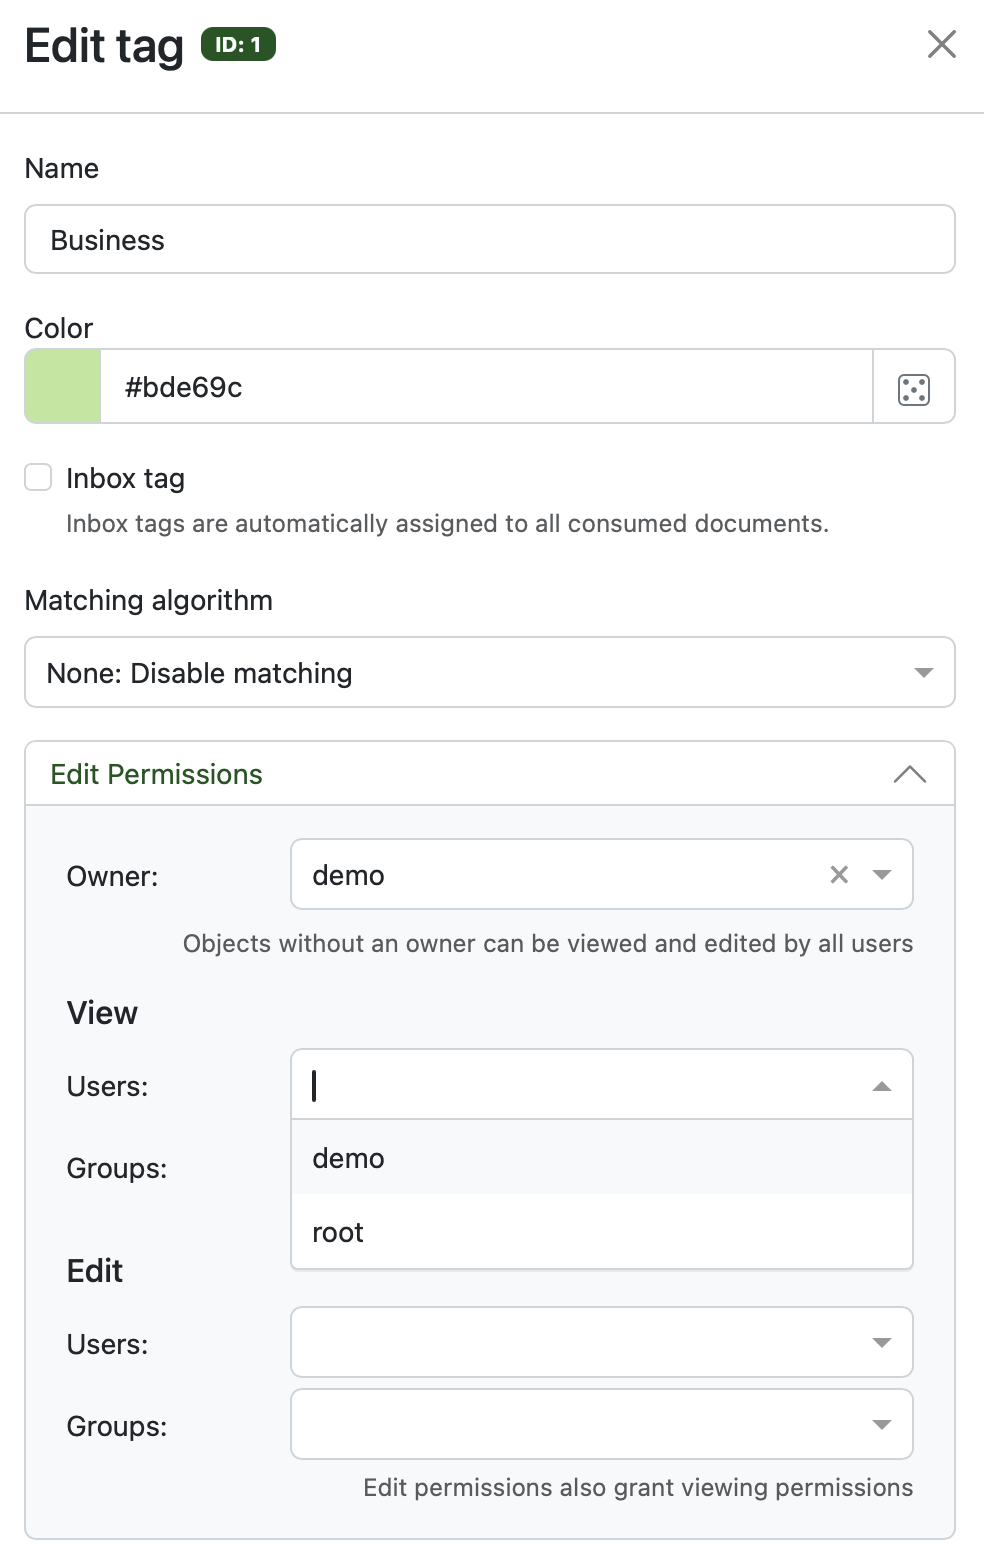Click the Name field containing 'Business'
This screenshot has width=984, height=1560.
click(x=490, y=239)
